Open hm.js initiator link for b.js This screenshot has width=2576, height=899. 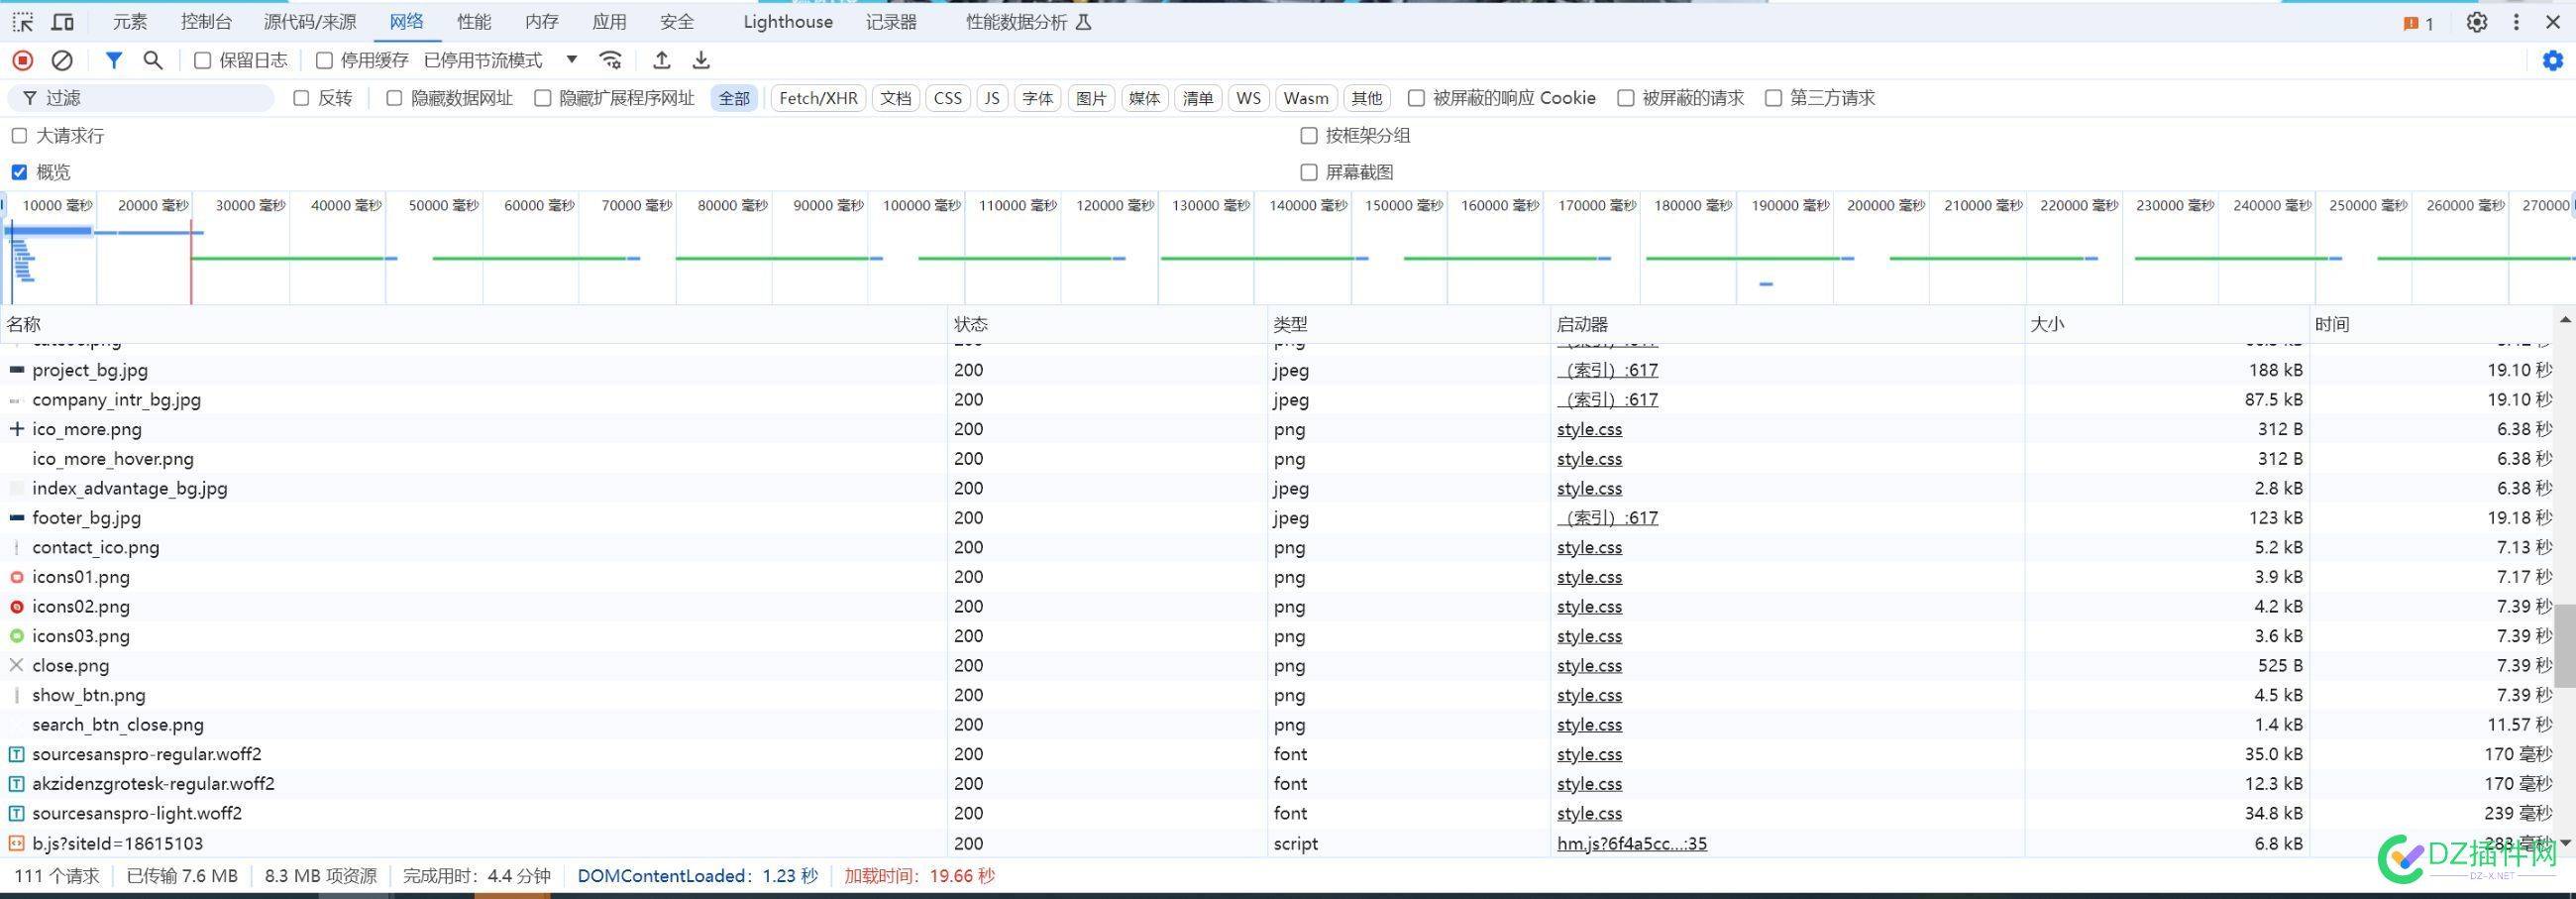[x=1631, y=843]
